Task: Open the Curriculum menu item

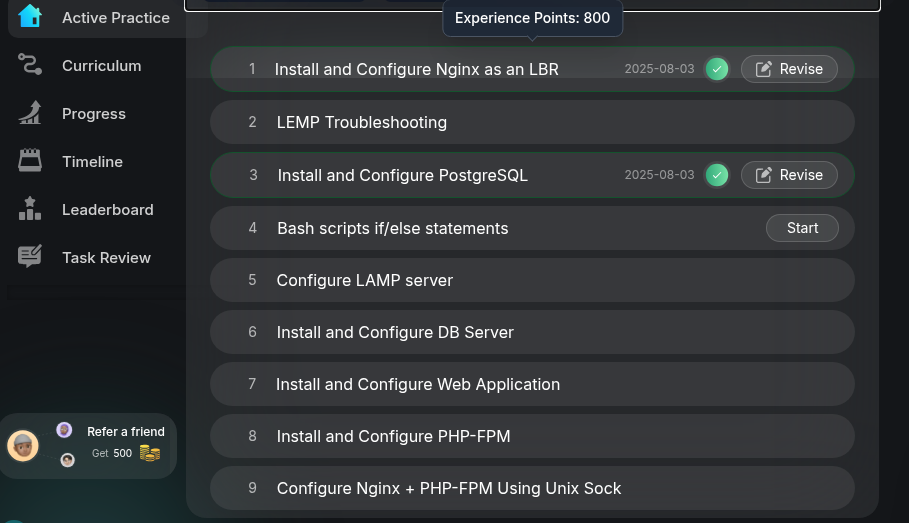Action: [x=101, y=65]
